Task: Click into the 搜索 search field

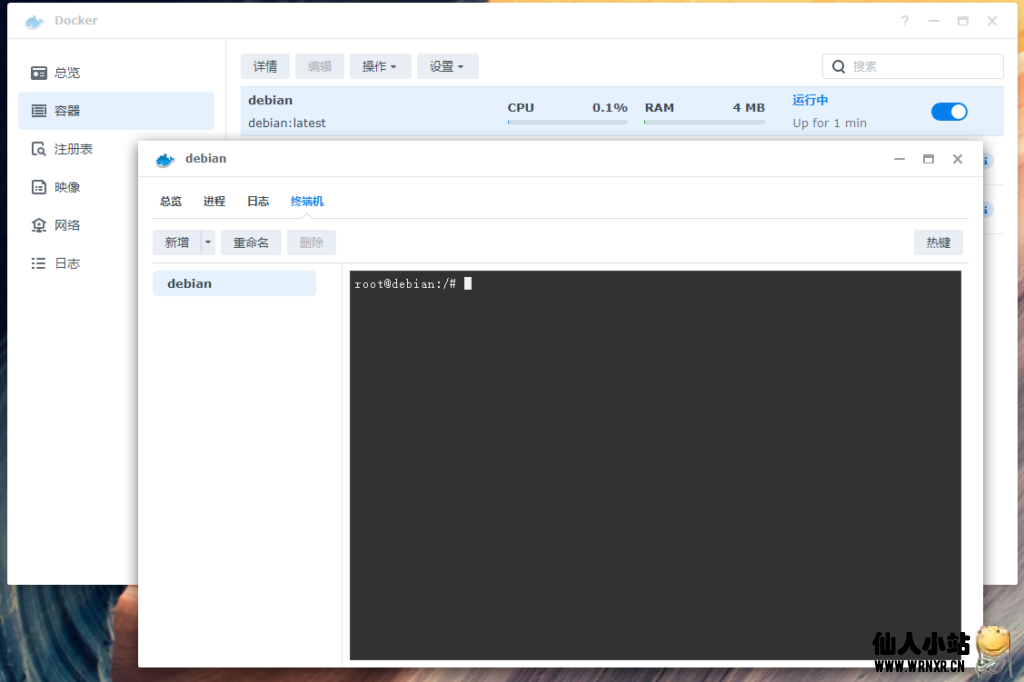Action: pos(922,67)
